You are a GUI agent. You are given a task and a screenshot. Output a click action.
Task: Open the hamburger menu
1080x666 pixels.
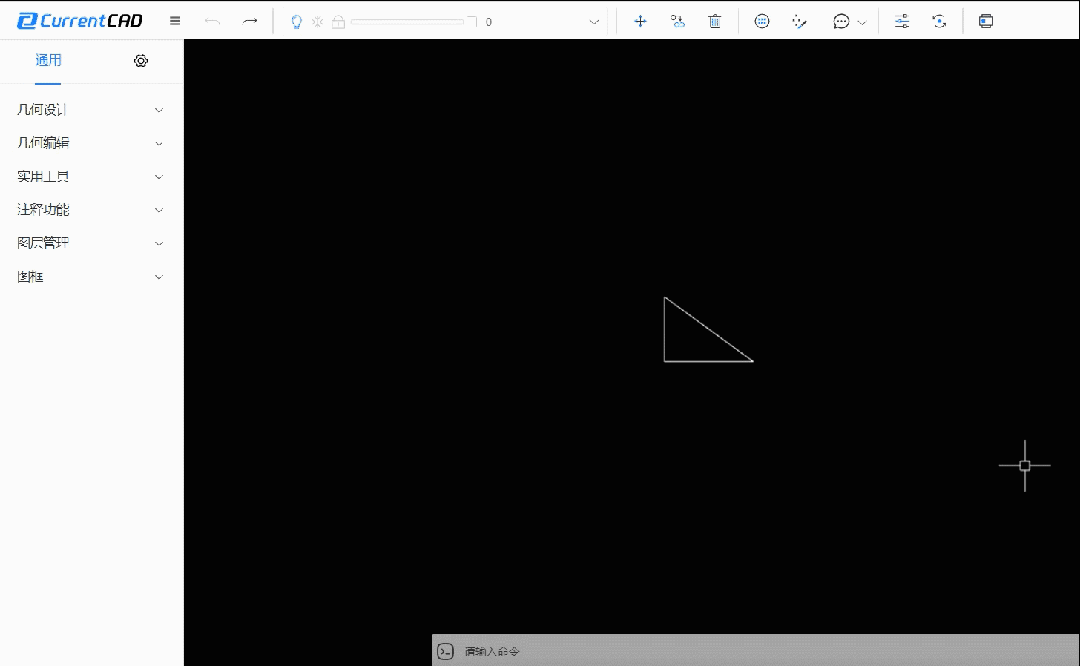(x=174, y=20)
